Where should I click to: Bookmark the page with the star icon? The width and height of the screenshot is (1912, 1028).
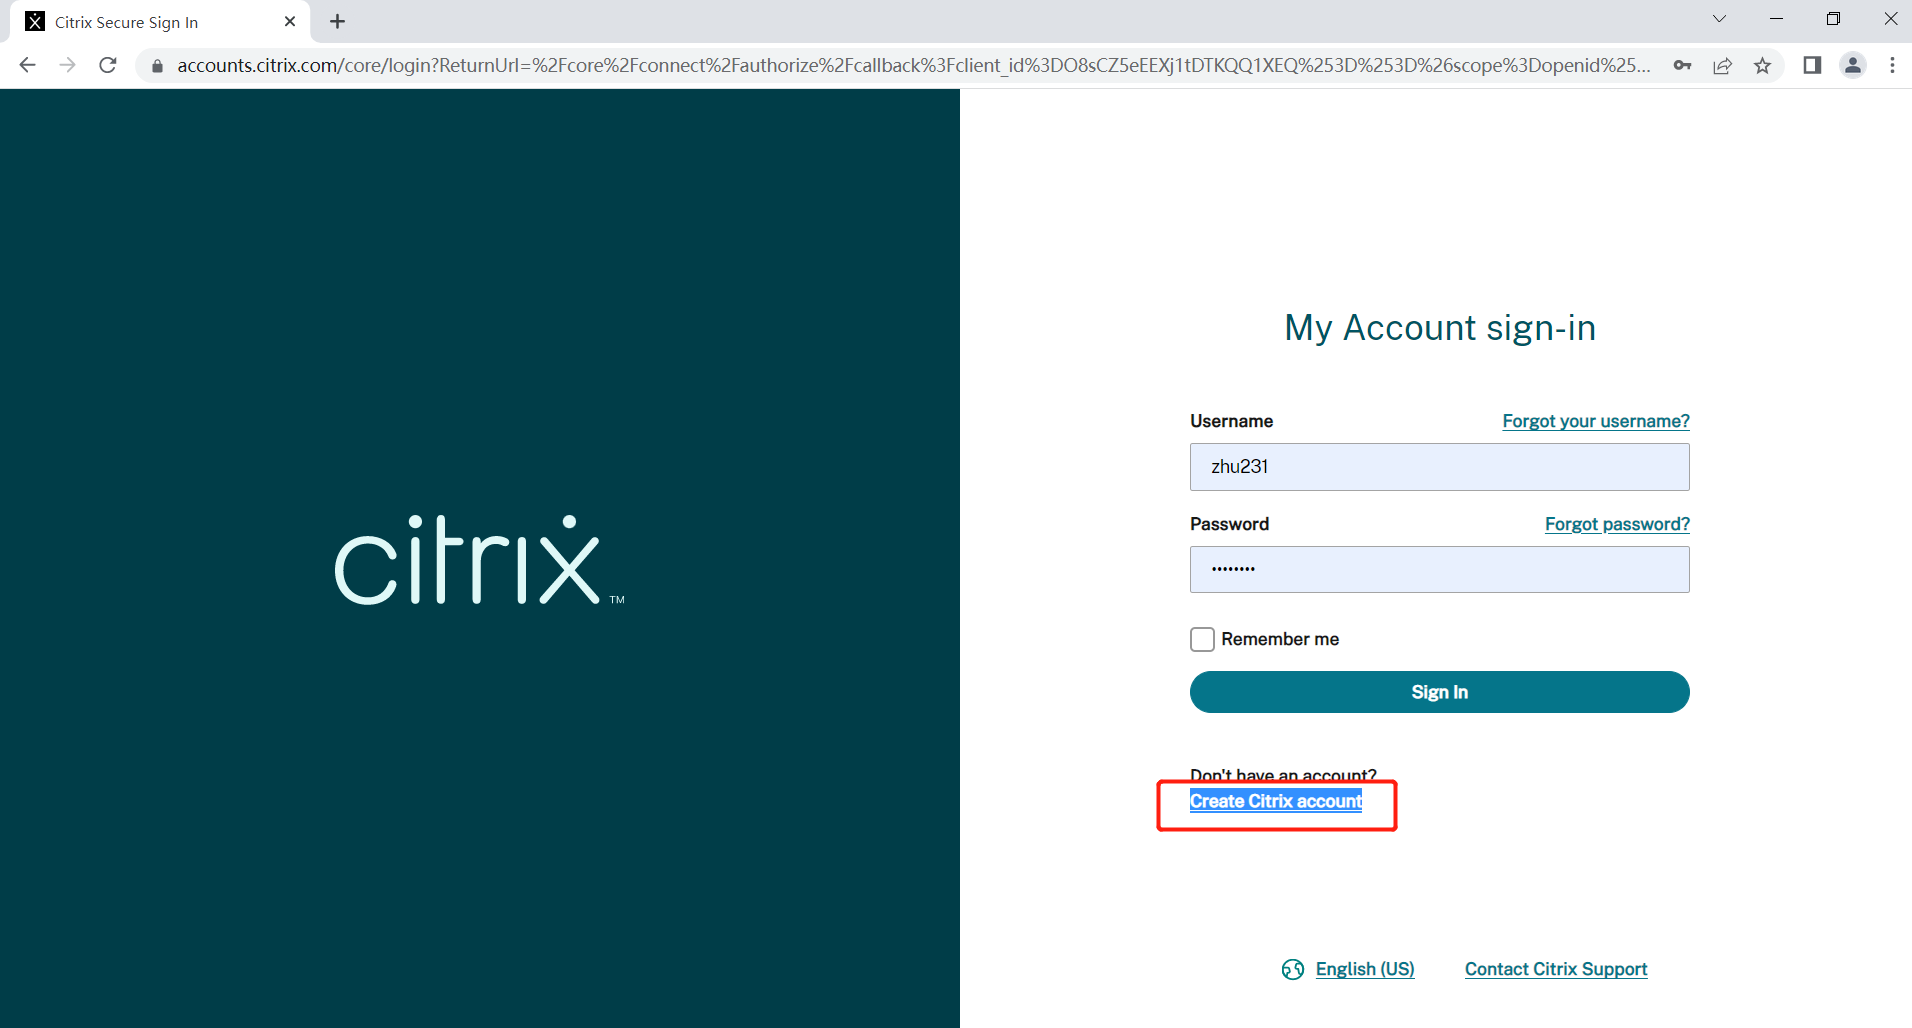click(1763, 66)
